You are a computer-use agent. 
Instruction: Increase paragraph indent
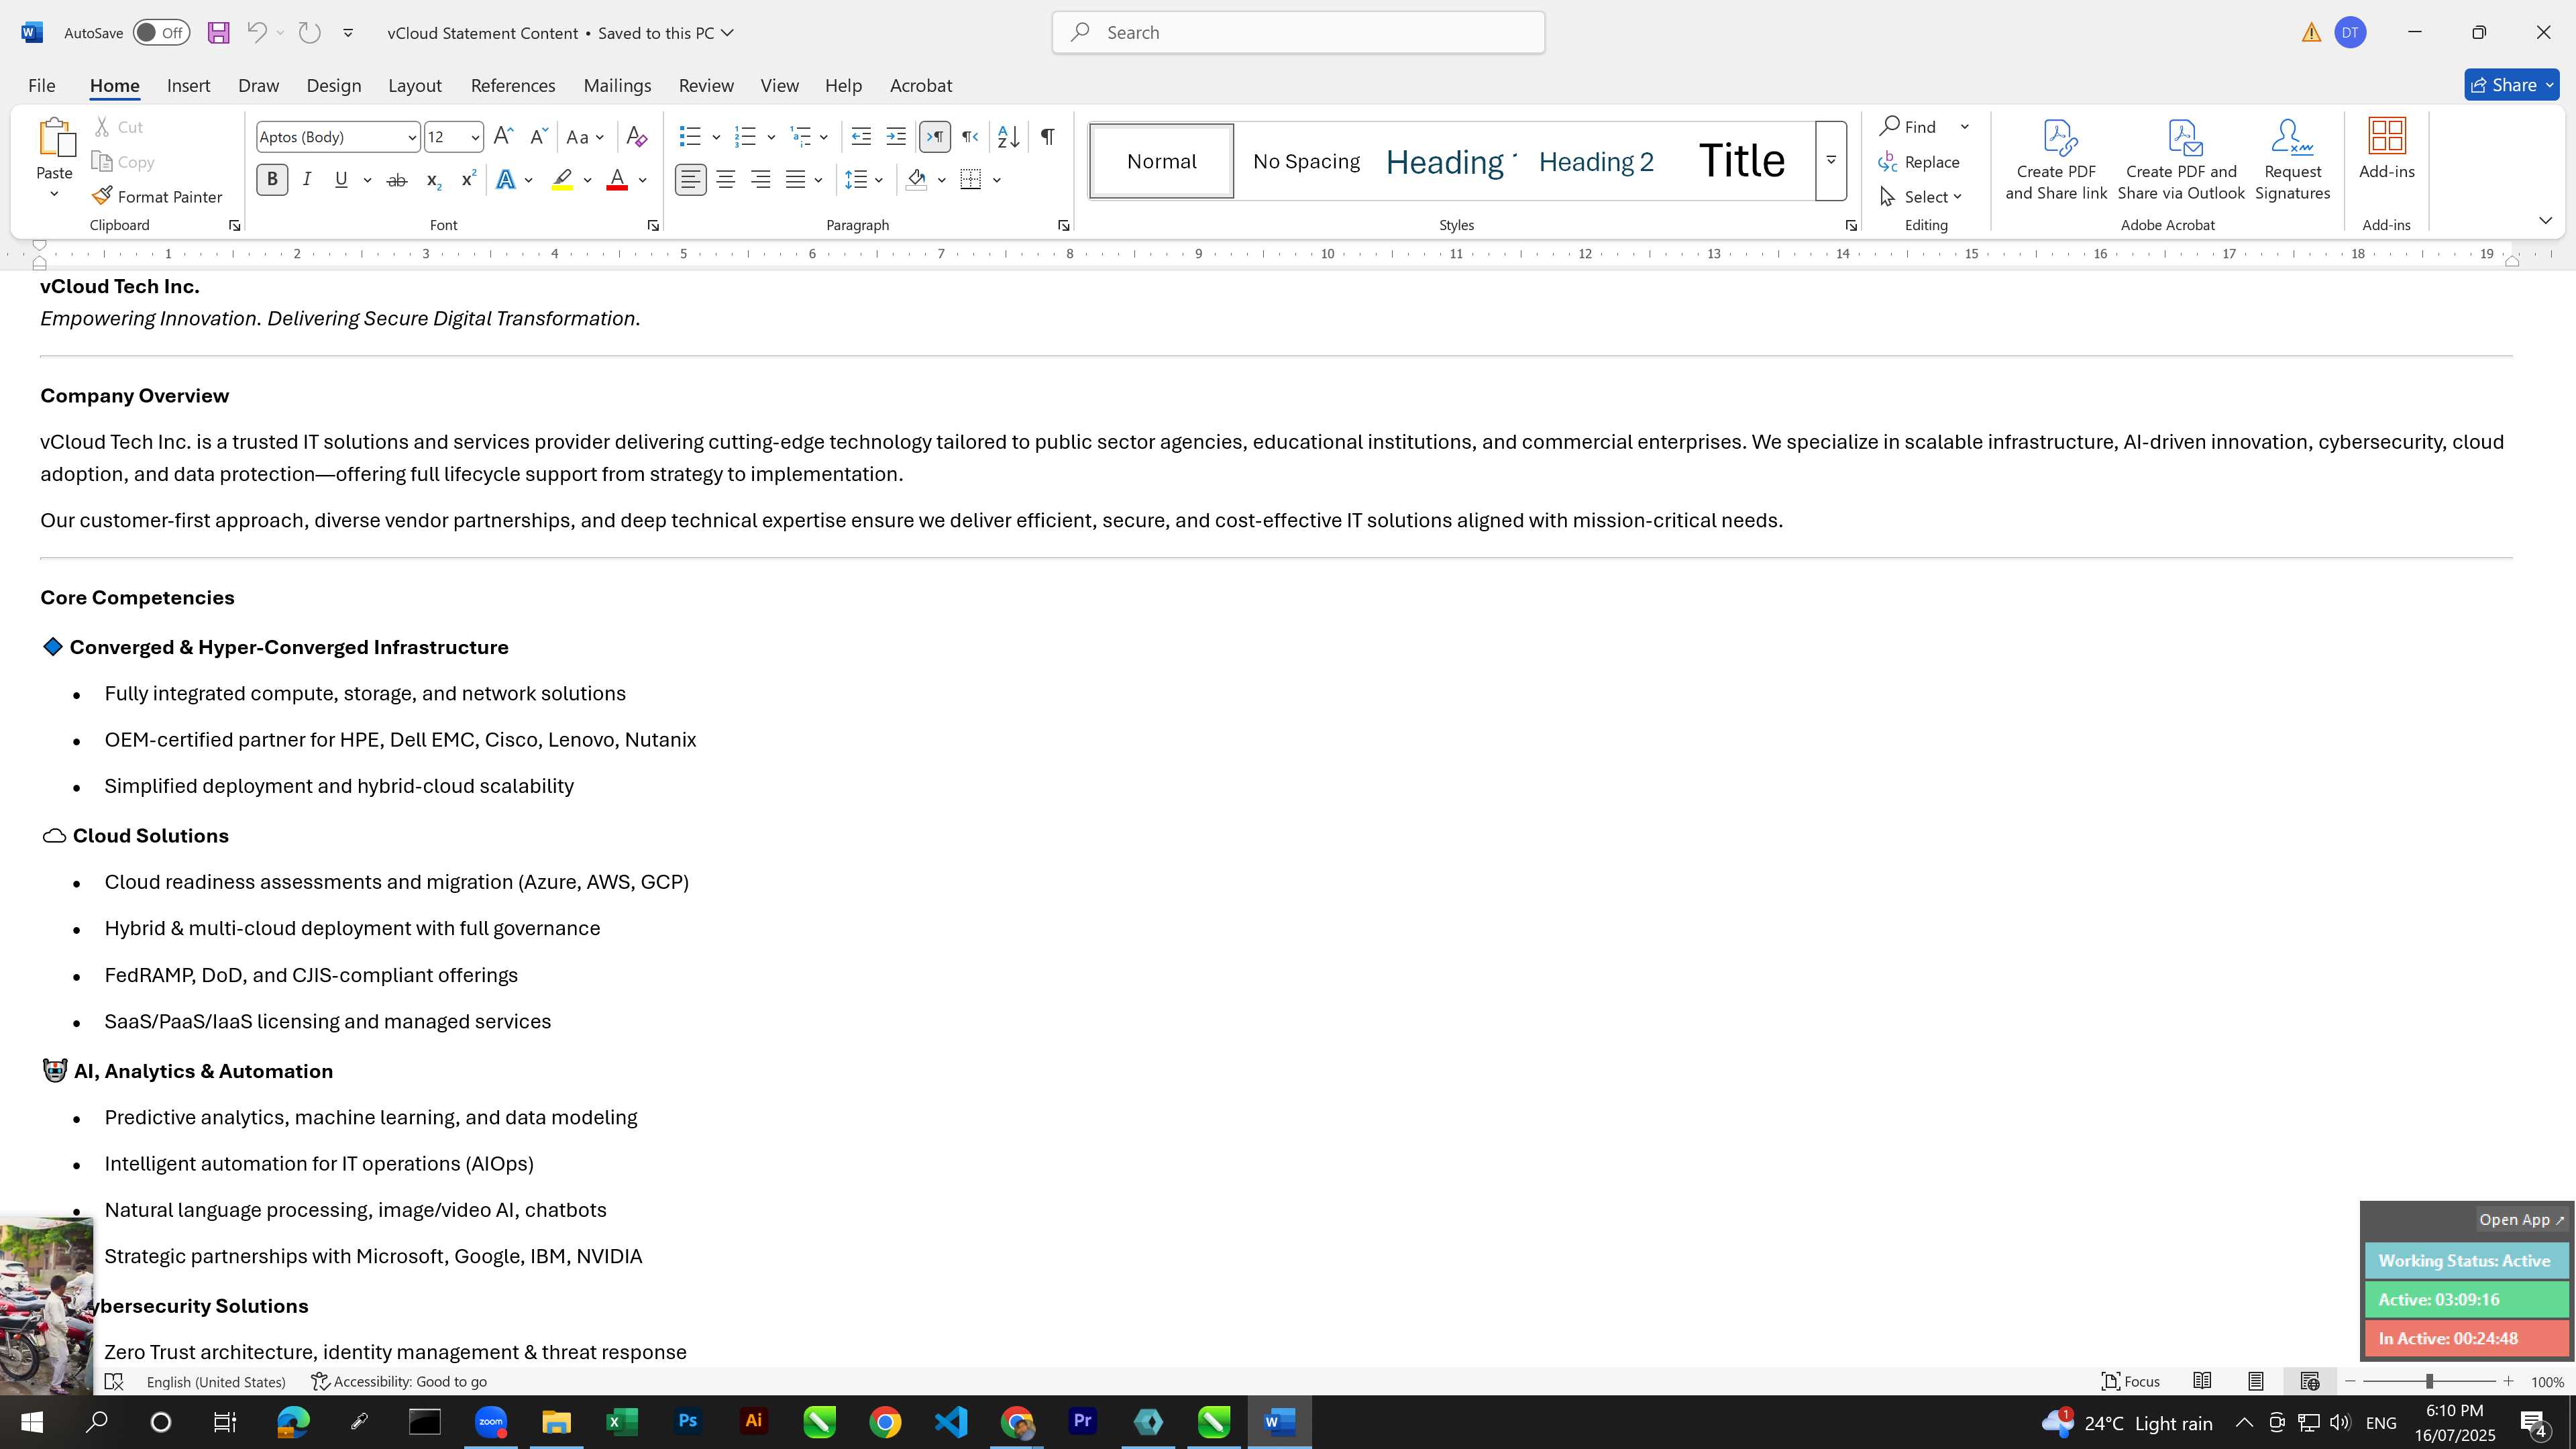pos(896,137)
